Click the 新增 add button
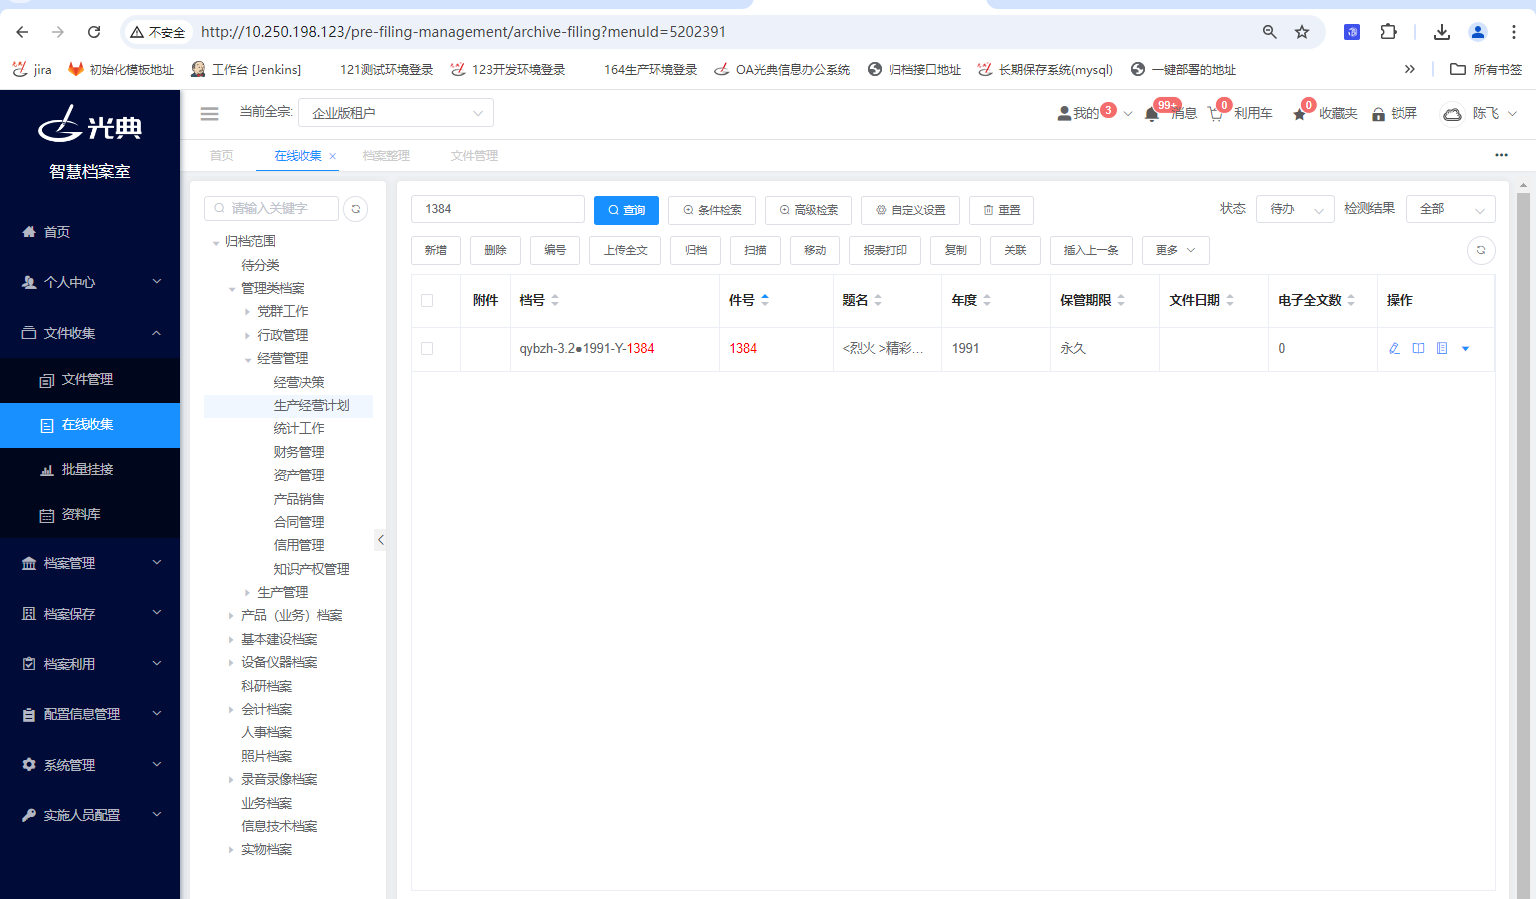 tap(436, 250)
